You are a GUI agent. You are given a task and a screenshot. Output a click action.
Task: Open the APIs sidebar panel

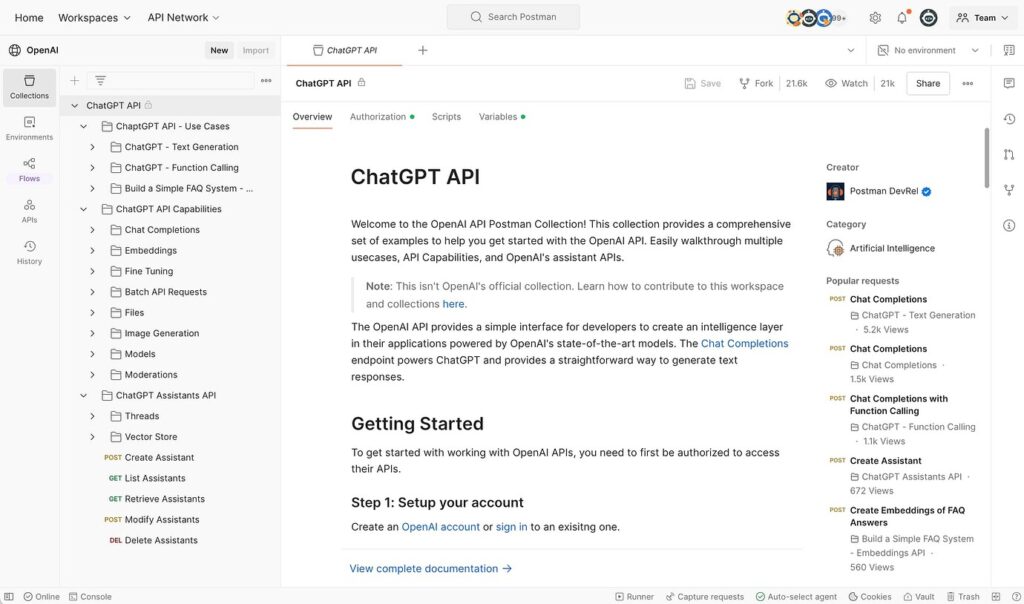(x=29, y=211)
